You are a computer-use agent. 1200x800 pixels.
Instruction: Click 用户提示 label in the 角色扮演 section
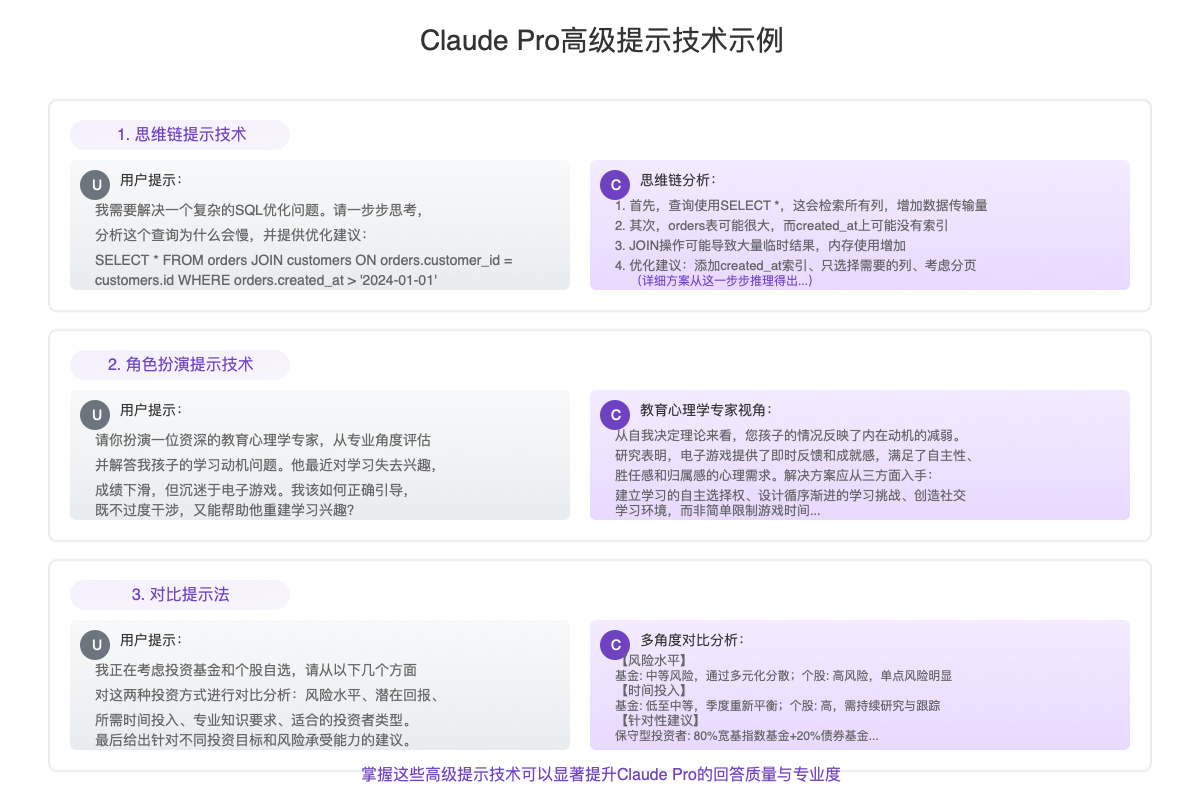pyautogui.click(x=151, y=410)
